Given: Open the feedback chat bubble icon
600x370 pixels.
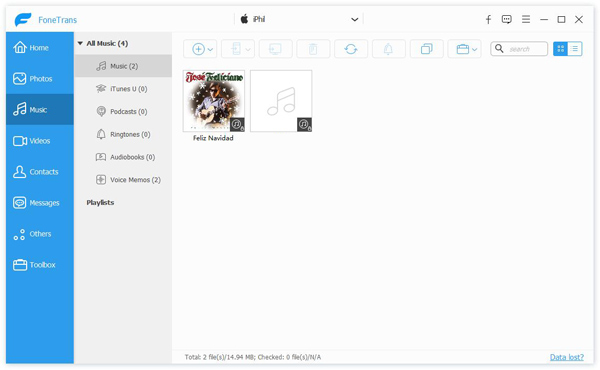Looking at the screenshot, I should [507, 20].
